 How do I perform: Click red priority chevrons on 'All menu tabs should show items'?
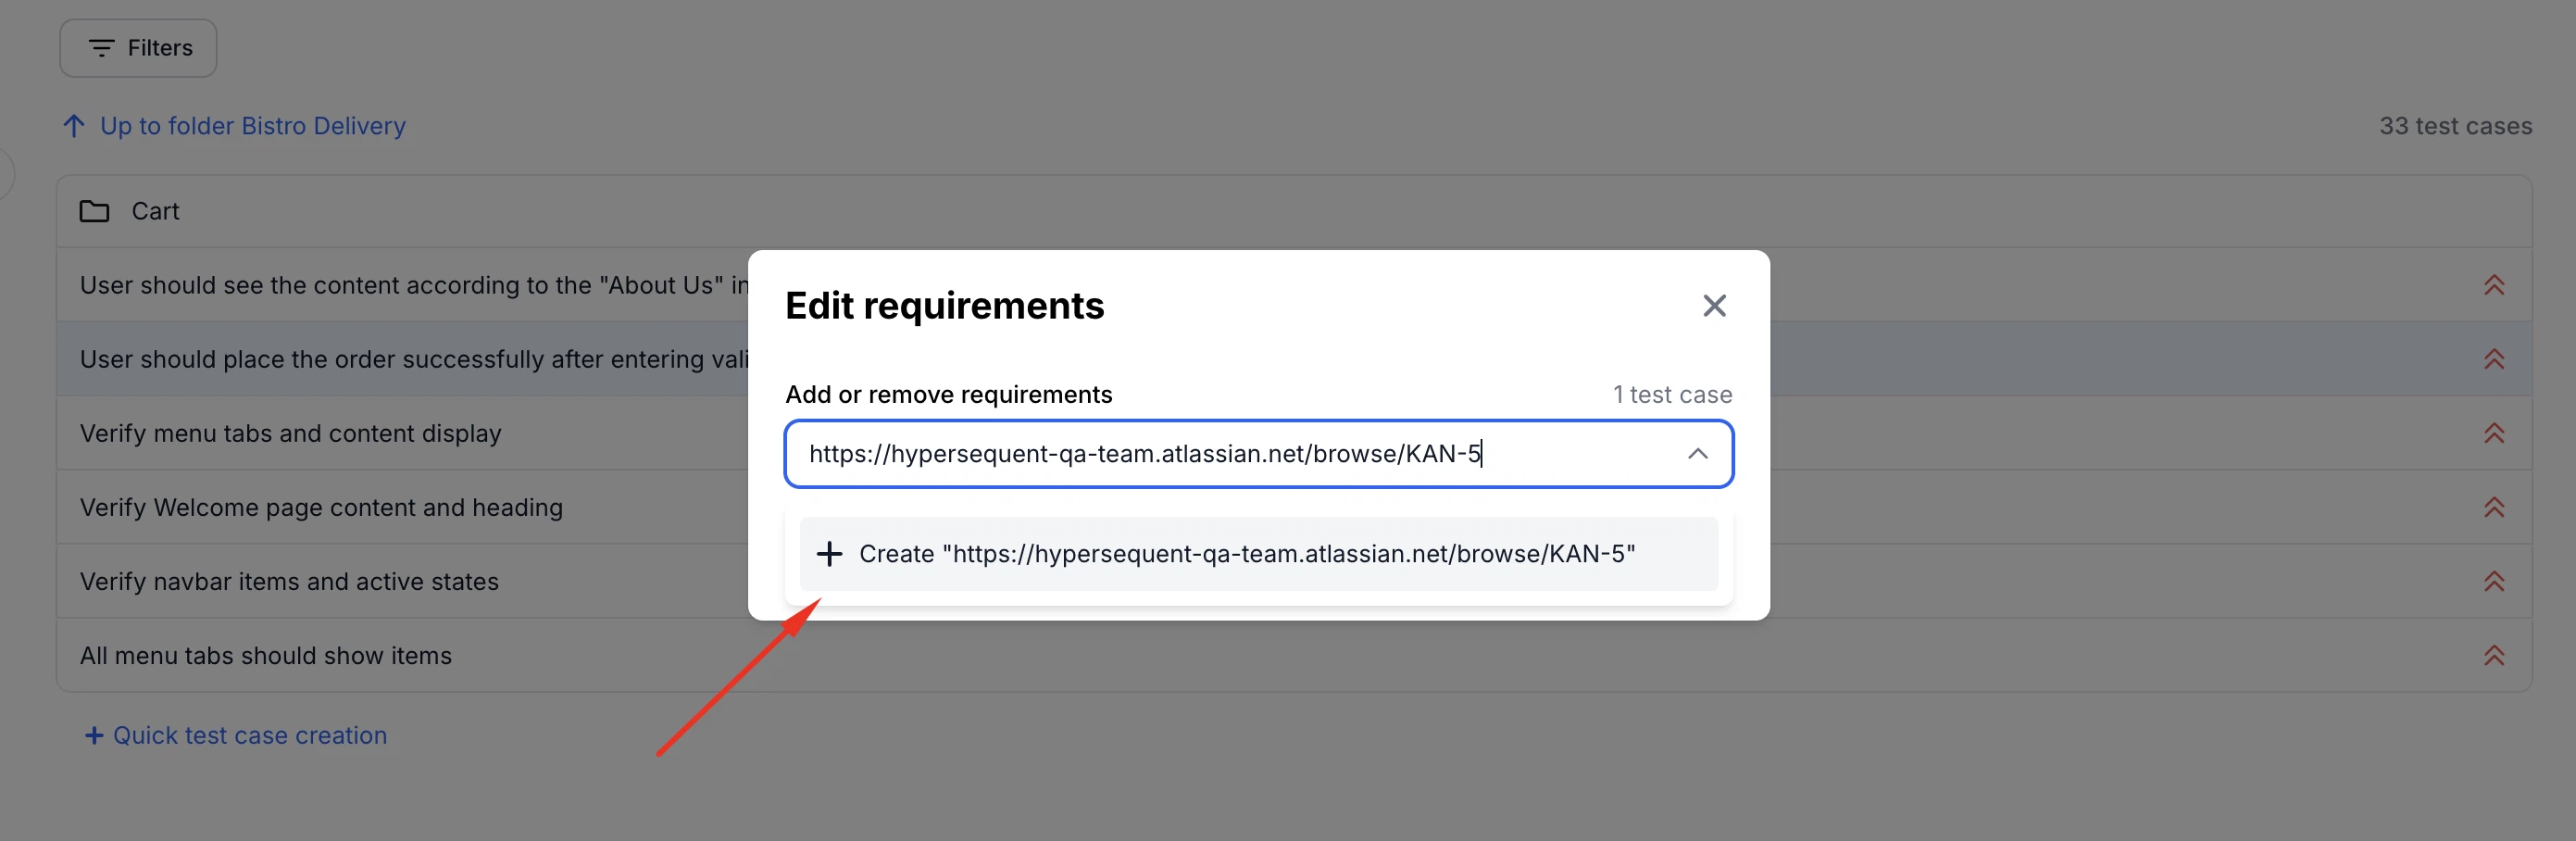pos(2495,656)
